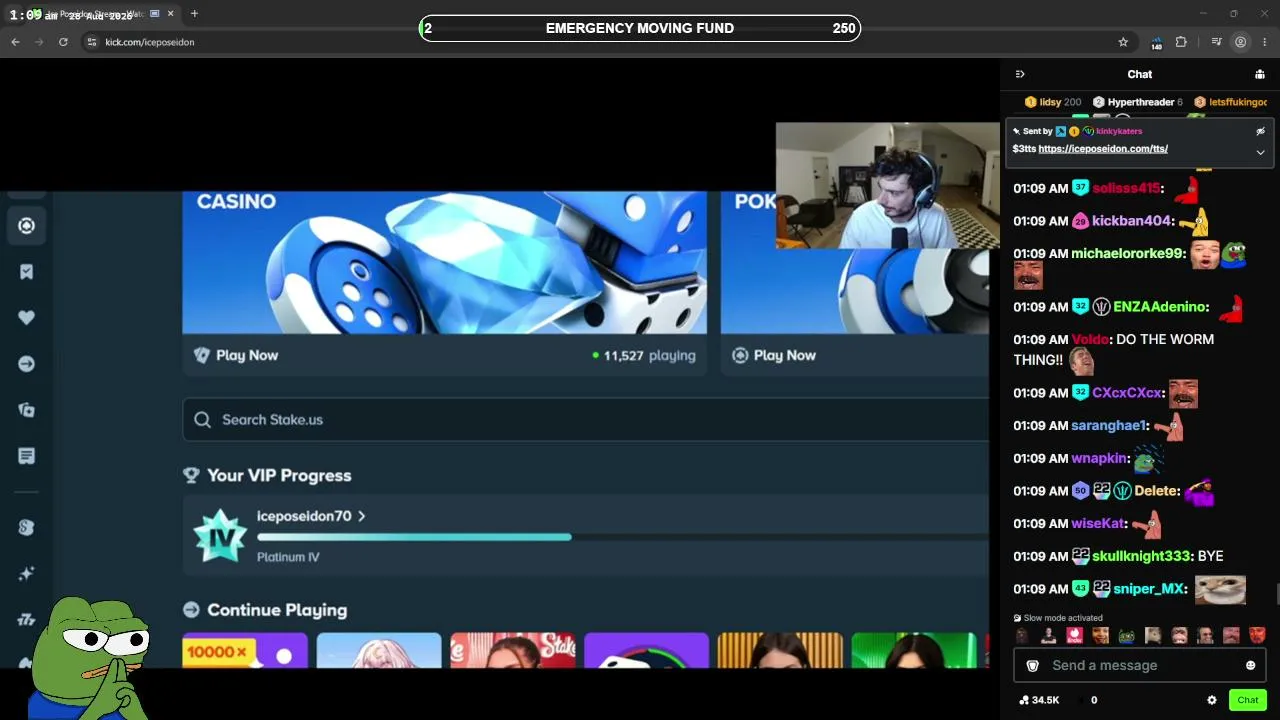Reload the kick.com page
The image size is (1280, 720).
coord(63,42)
